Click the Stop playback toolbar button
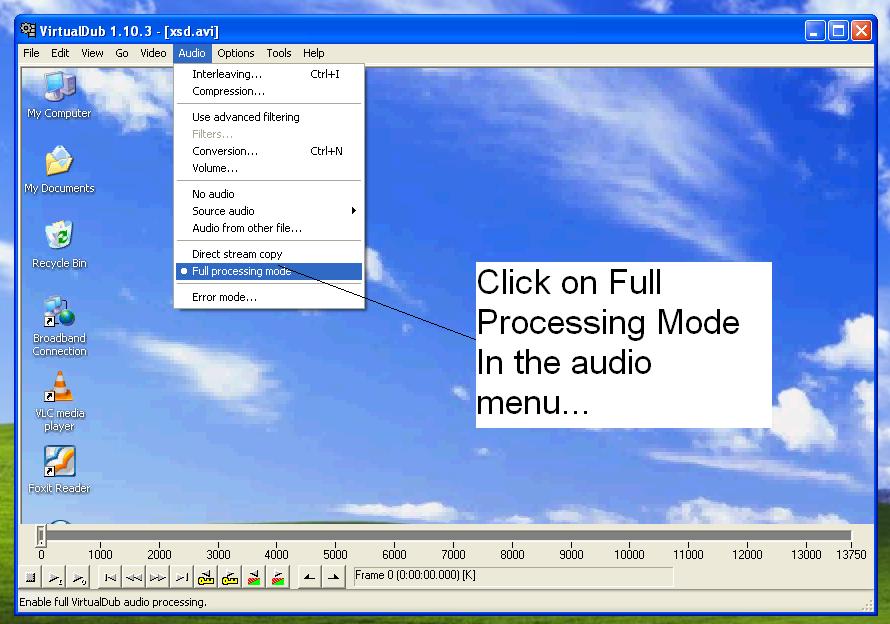 pos(31,577)
